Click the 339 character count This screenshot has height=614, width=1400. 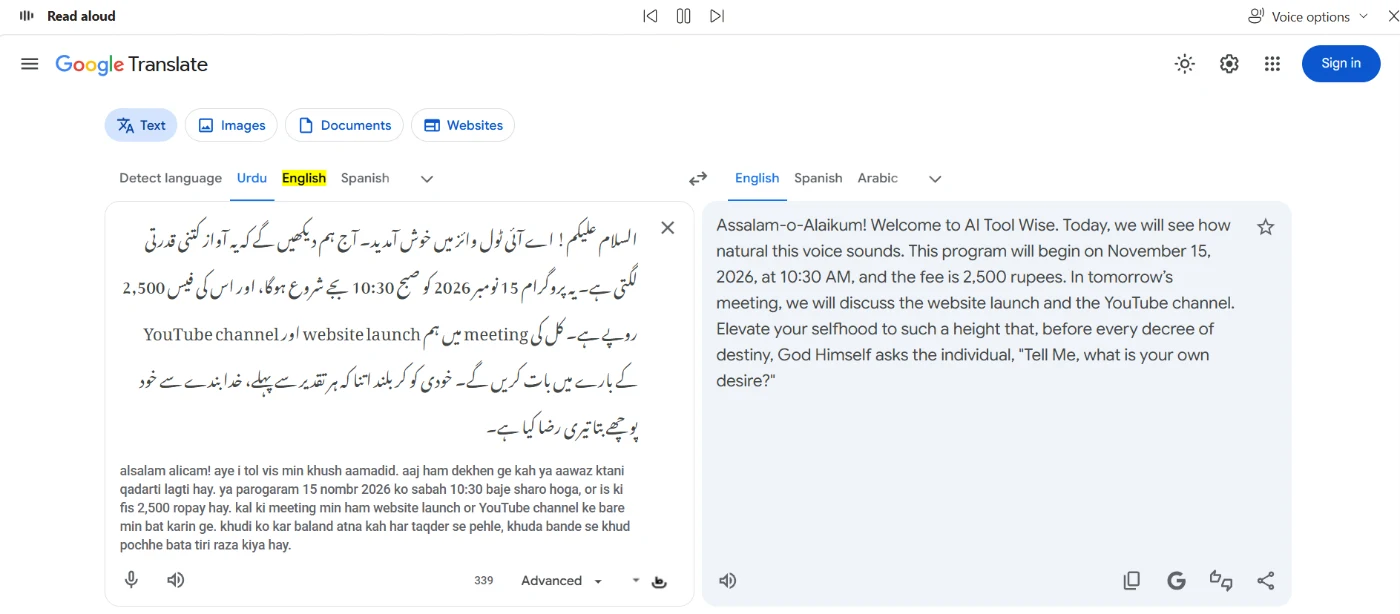pos(484,581)
